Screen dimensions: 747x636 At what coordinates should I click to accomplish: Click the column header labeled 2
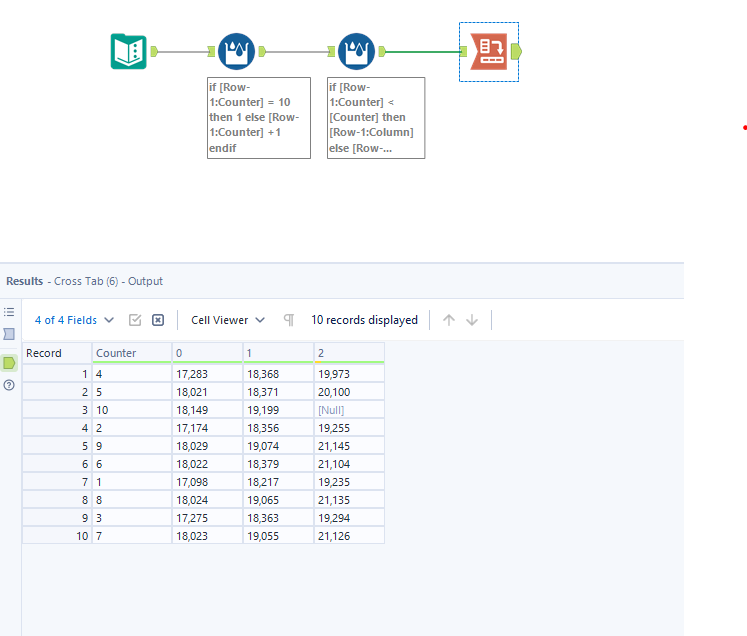pos(349,353)
